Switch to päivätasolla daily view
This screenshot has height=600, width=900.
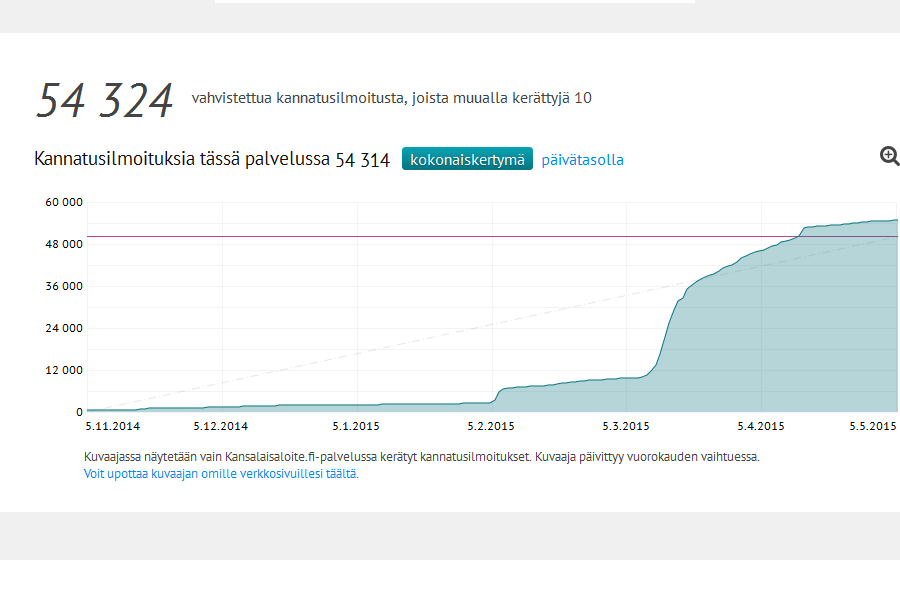(x=583, y=160)
